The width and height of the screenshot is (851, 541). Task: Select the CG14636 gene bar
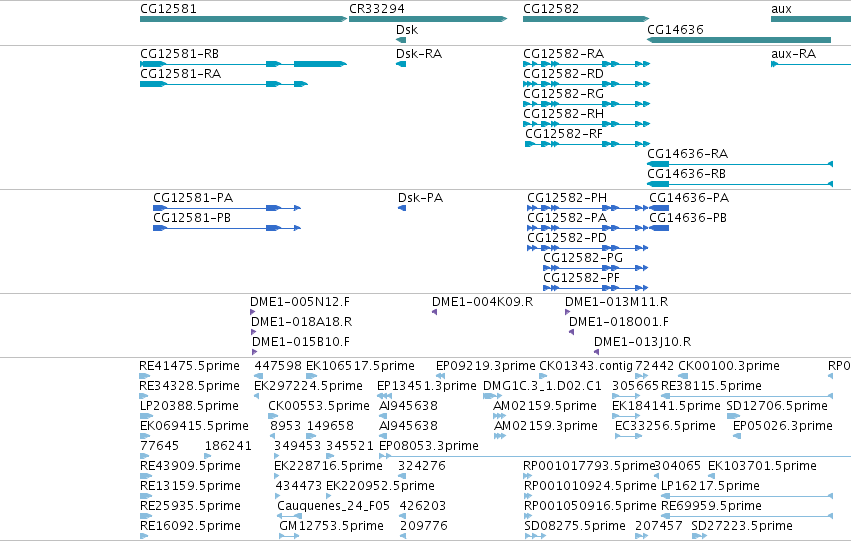(x=739, y=40)
